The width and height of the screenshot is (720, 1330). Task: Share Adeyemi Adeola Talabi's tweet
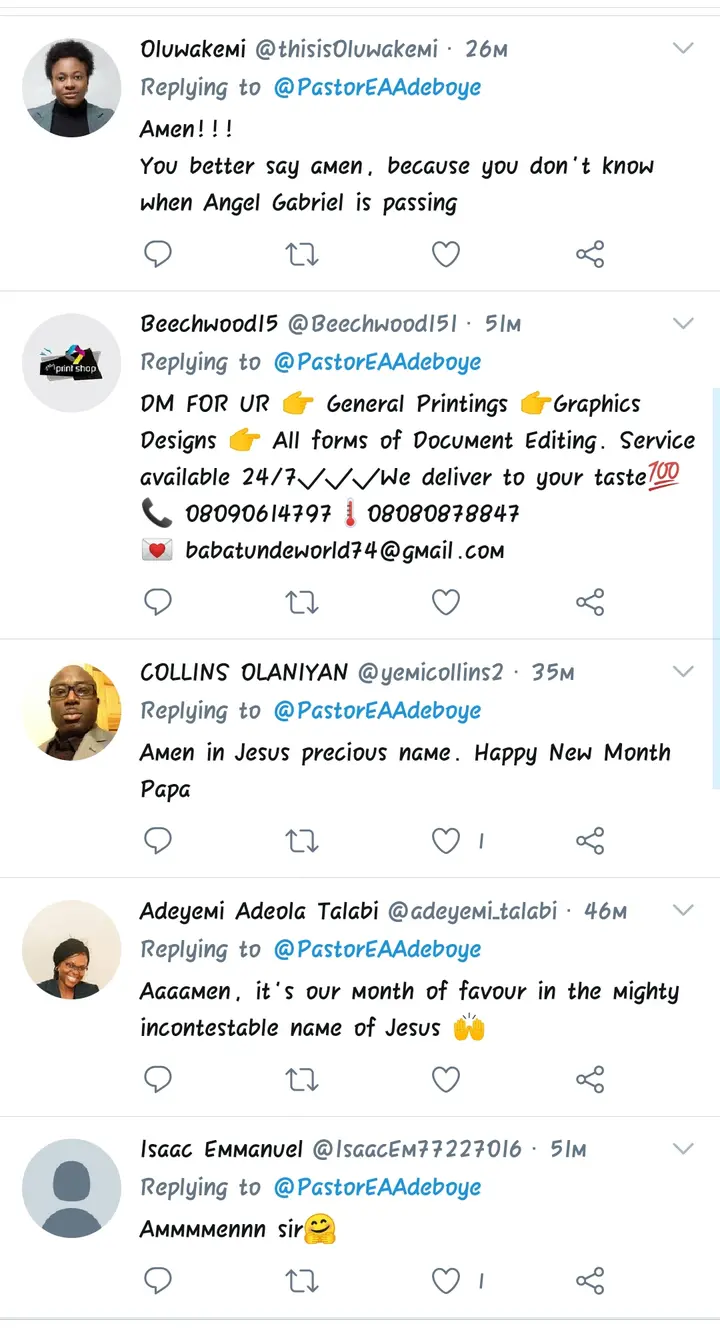[x=590, y=1080]
